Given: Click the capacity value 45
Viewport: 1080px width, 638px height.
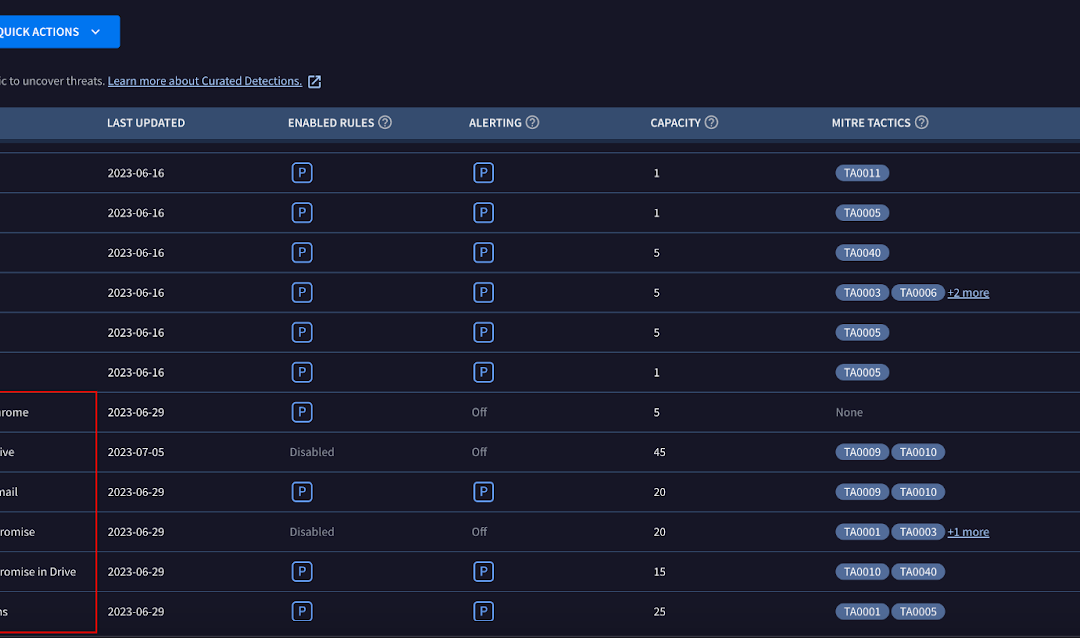Looking at the screenshot, I should [x=659, y=452].
